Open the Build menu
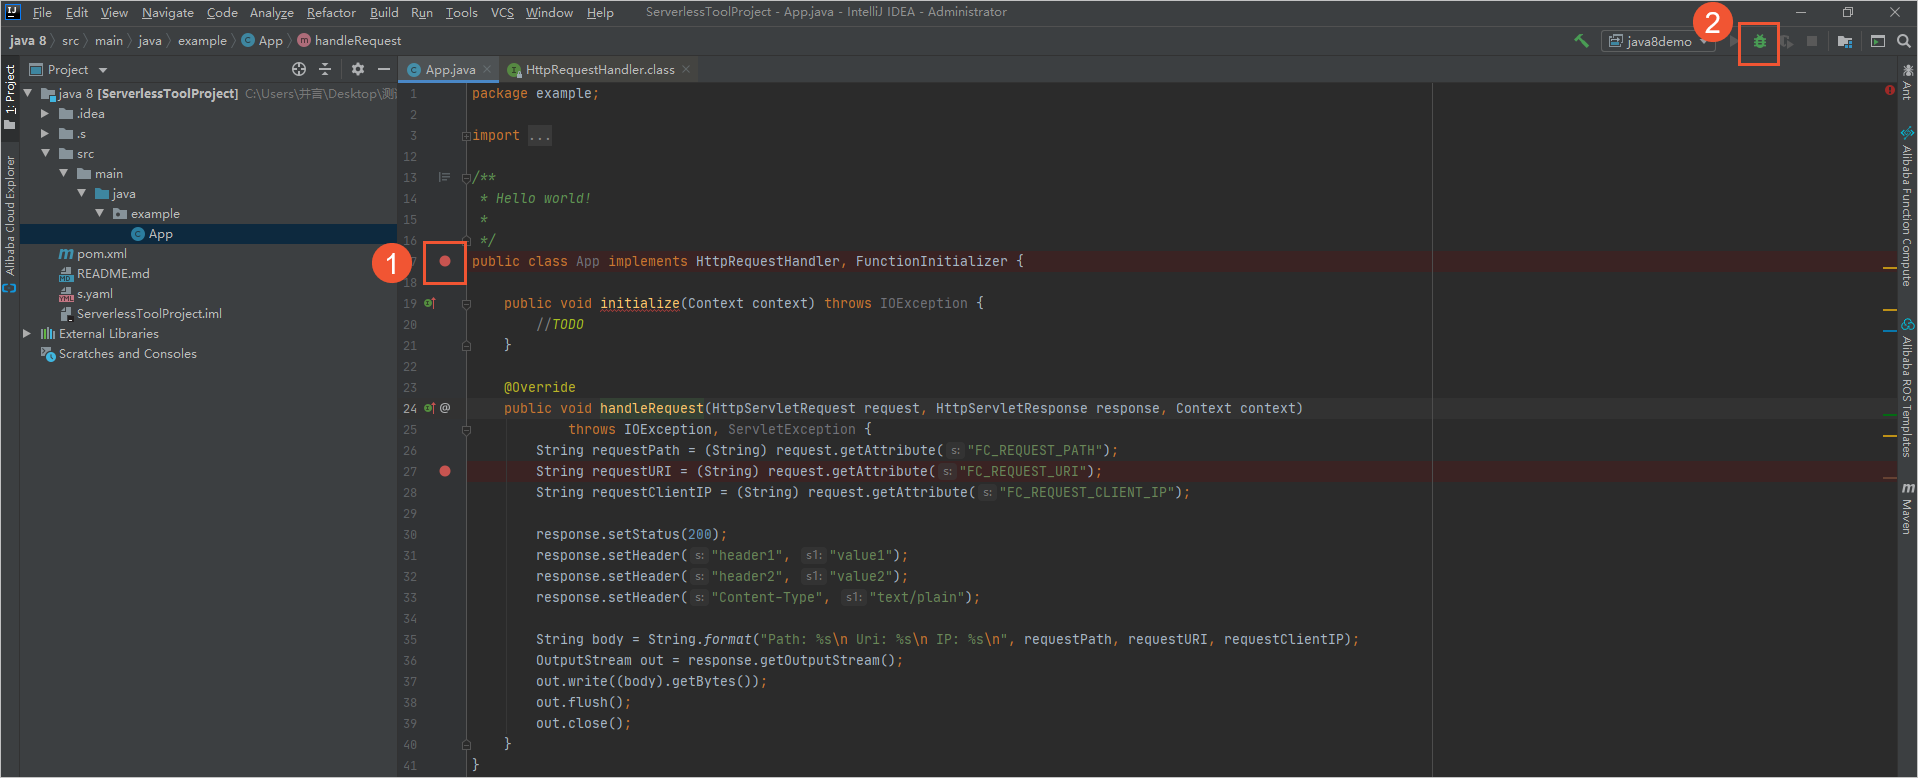Viewport: 1918px width, 778px height. point(384,12)
